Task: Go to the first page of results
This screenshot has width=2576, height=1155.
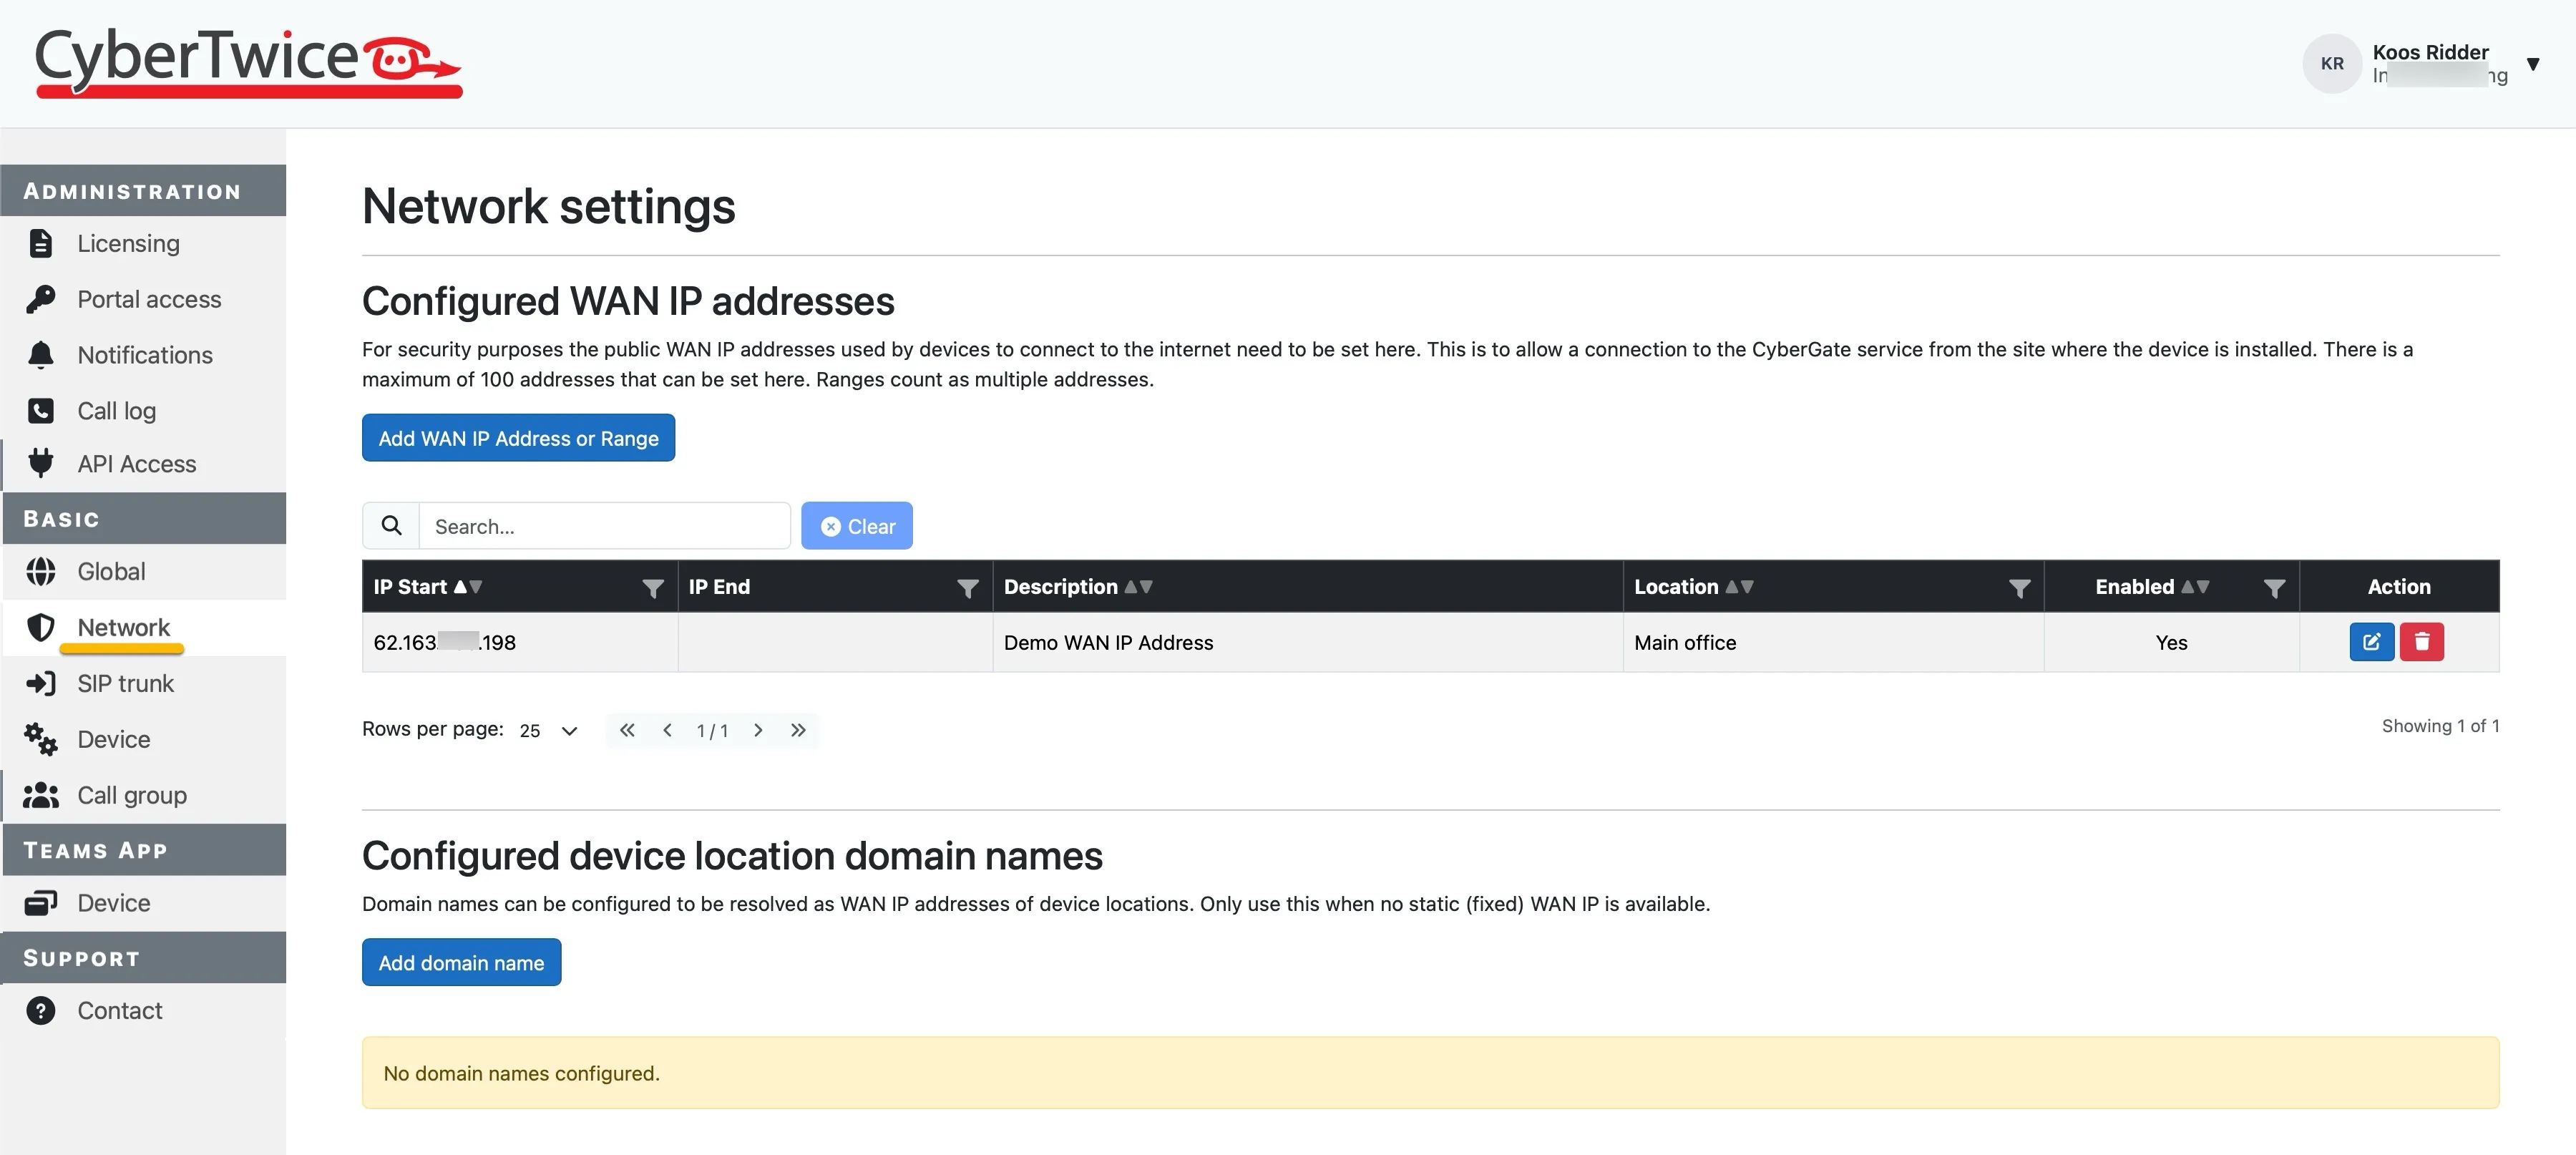Action: coord(627,730)
